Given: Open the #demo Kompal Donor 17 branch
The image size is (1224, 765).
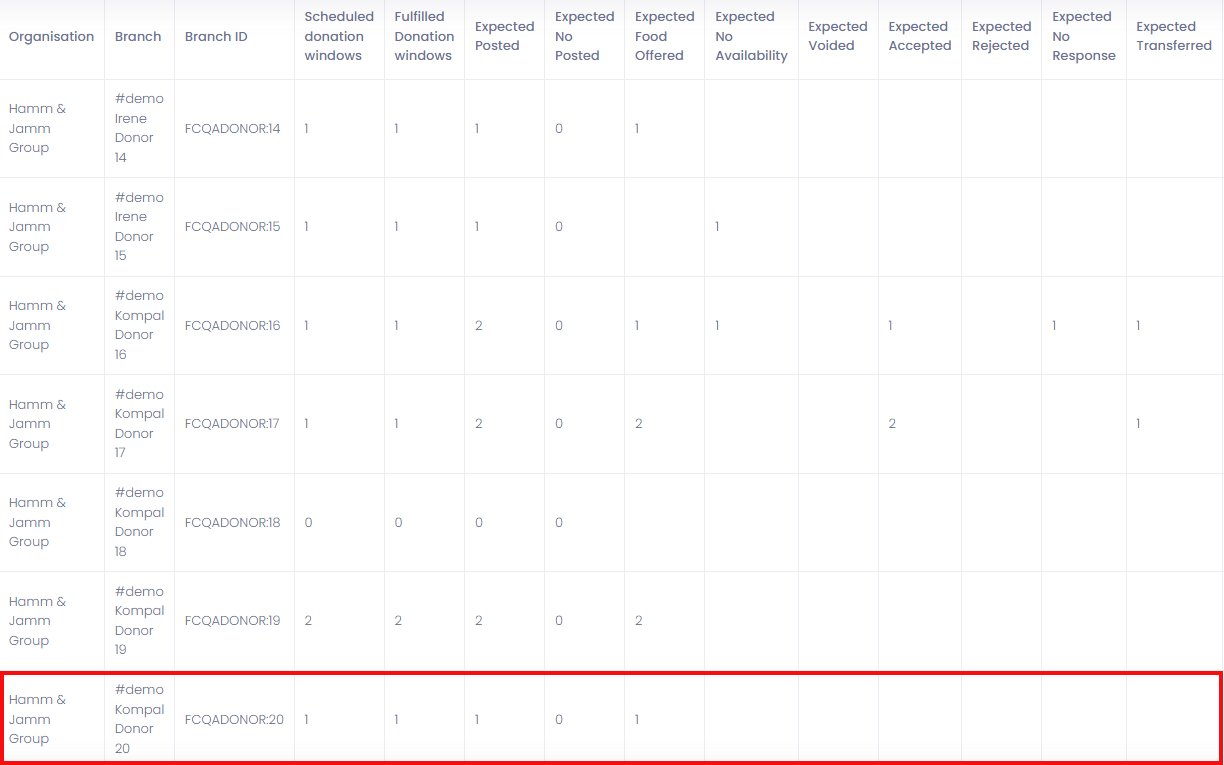Looking at the screenshot, I should [139, 424].
